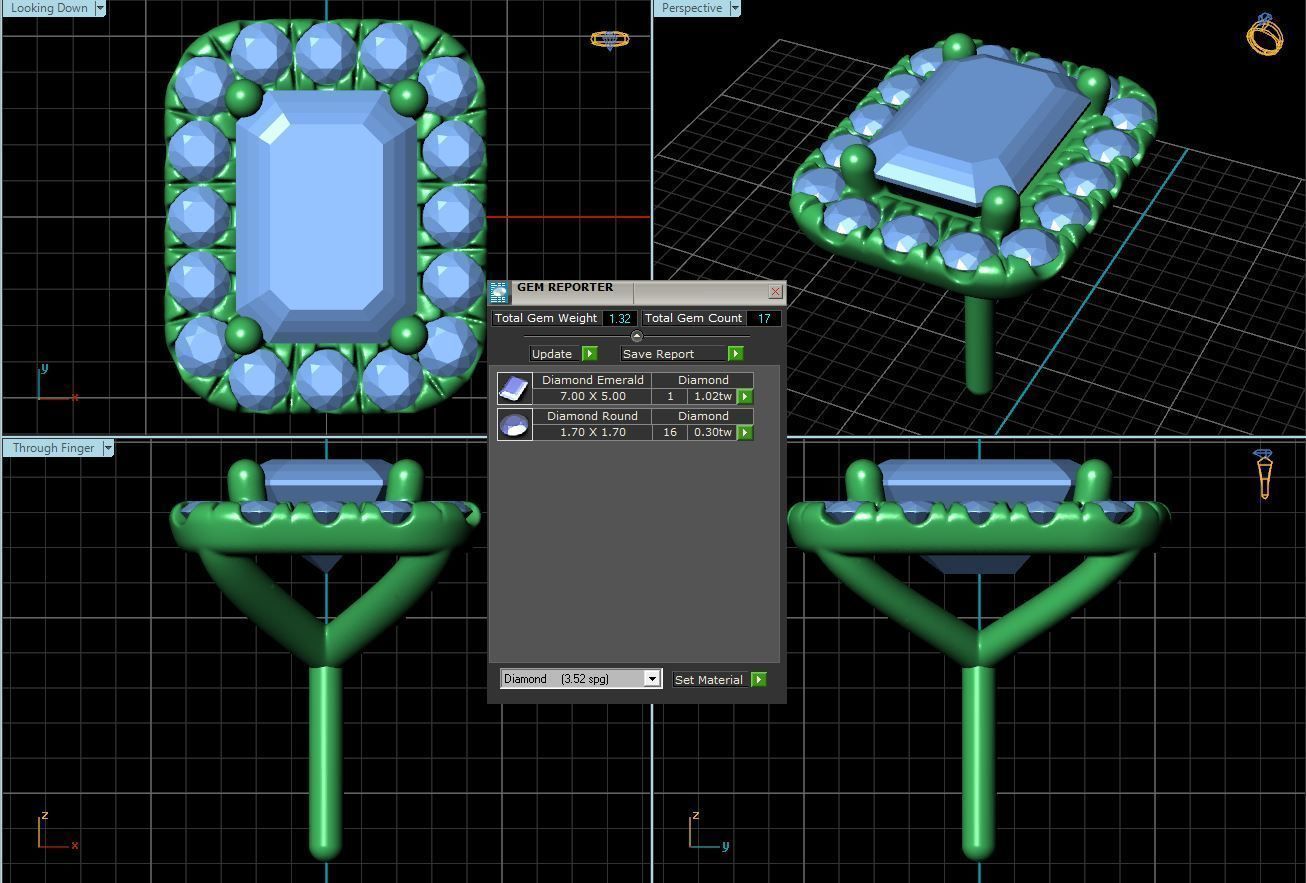The height and width of the screenshot is (883, 1306).
Task: Click the quantity 16 cell
Action: tap(669, 432)
